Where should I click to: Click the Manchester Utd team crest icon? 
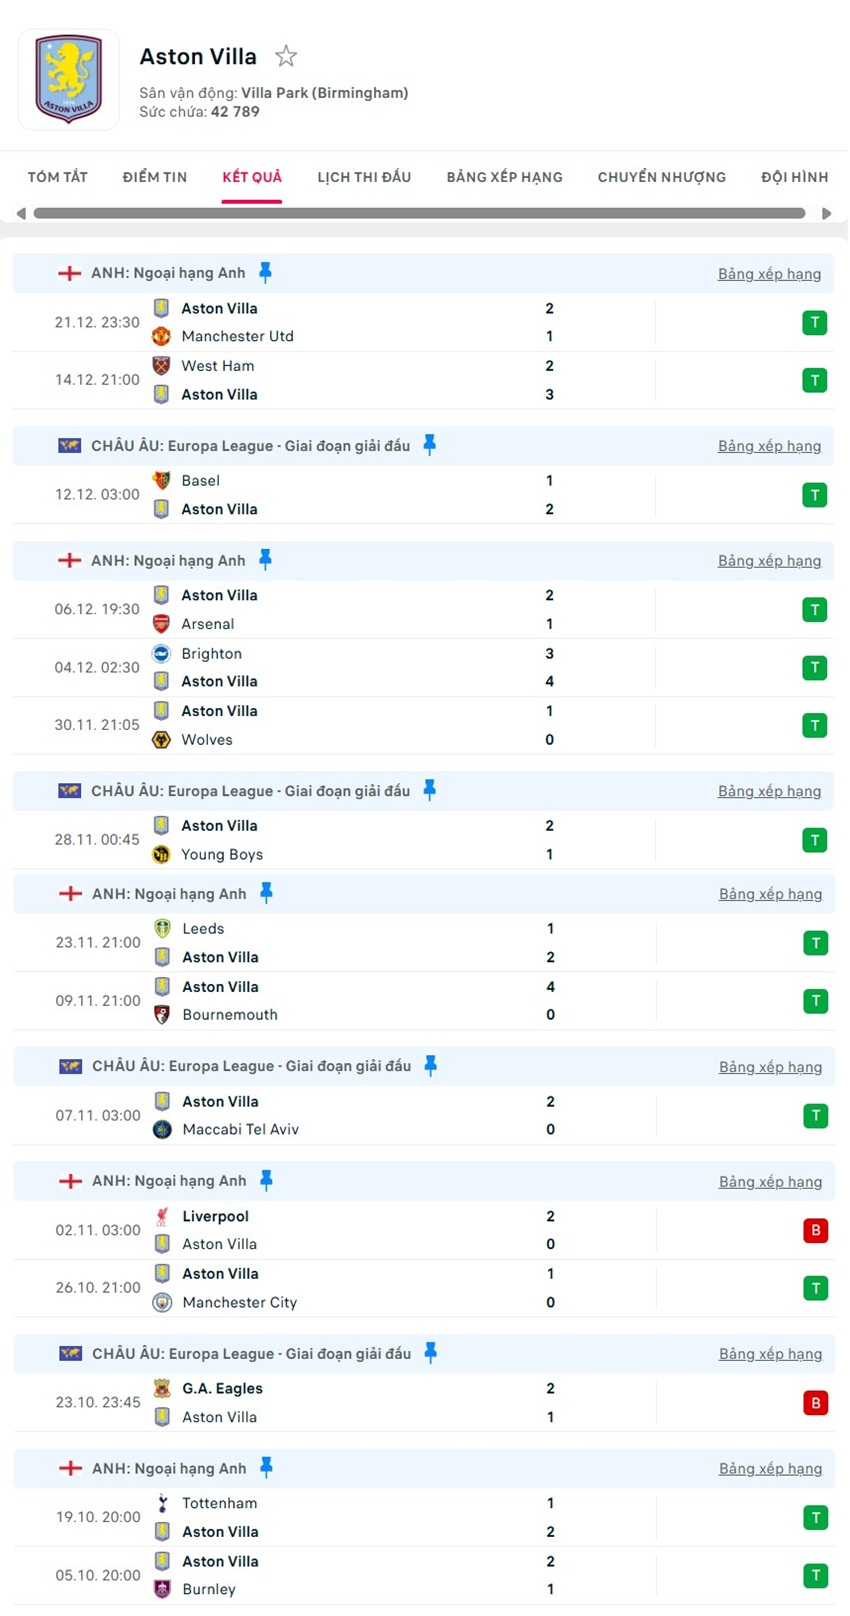(x=161, y=336)
